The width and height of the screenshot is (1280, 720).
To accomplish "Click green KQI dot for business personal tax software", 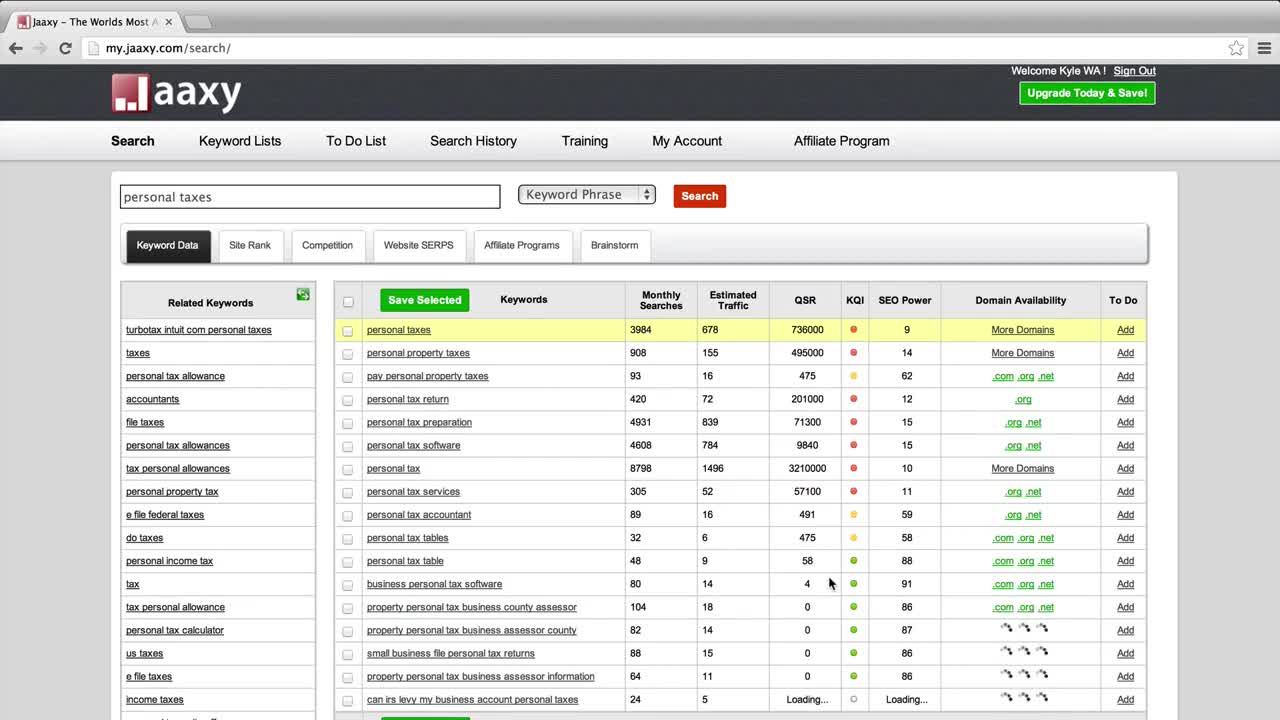I will click(853, 584).
